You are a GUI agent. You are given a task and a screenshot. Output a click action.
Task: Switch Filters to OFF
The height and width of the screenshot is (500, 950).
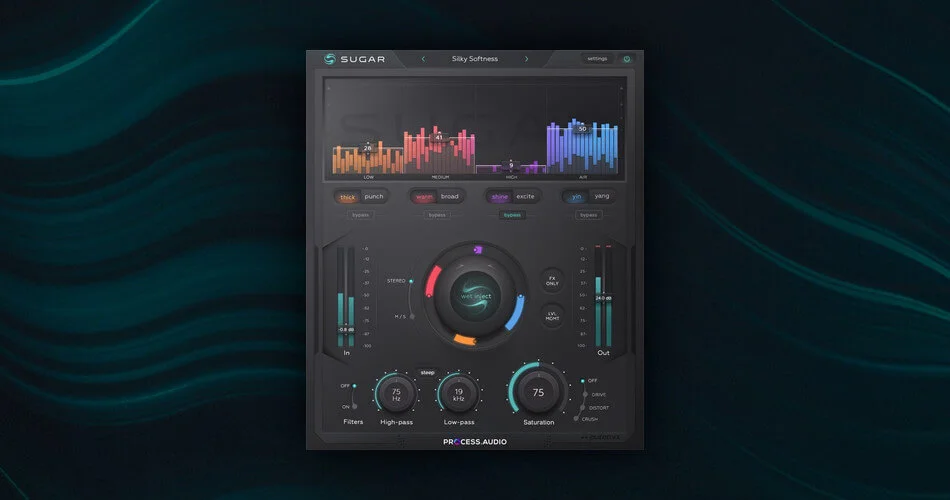(x=348, y=386)
